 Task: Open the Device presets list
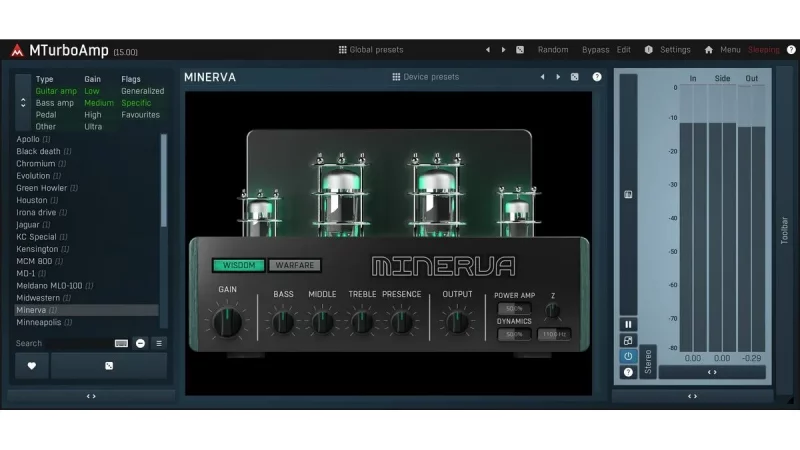pos(426,77)
